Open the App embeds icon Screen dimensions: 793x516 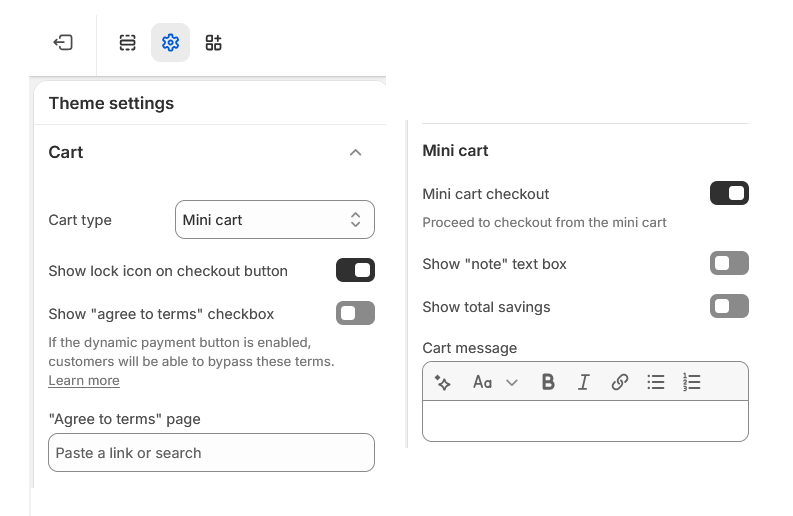[x=213, y=42]
